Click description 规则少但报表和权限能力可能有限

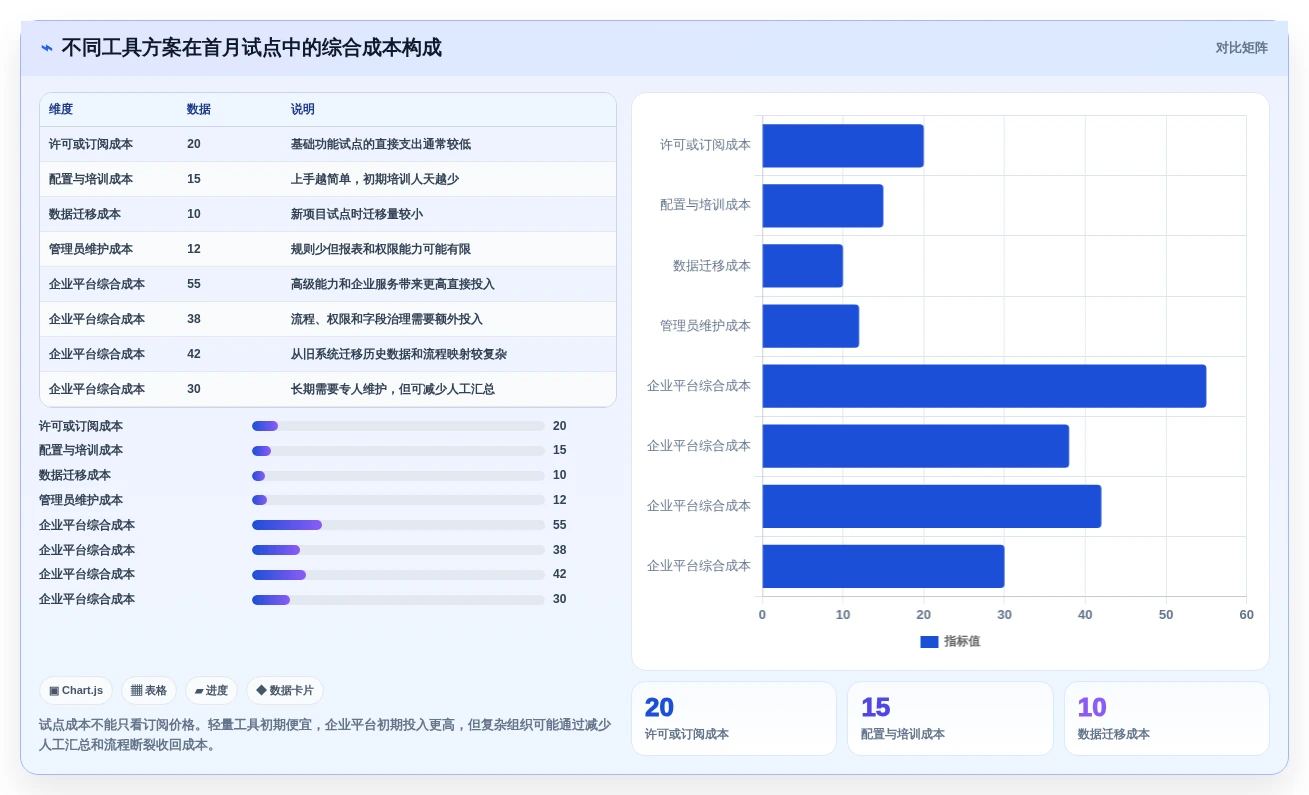click(381, 250)
